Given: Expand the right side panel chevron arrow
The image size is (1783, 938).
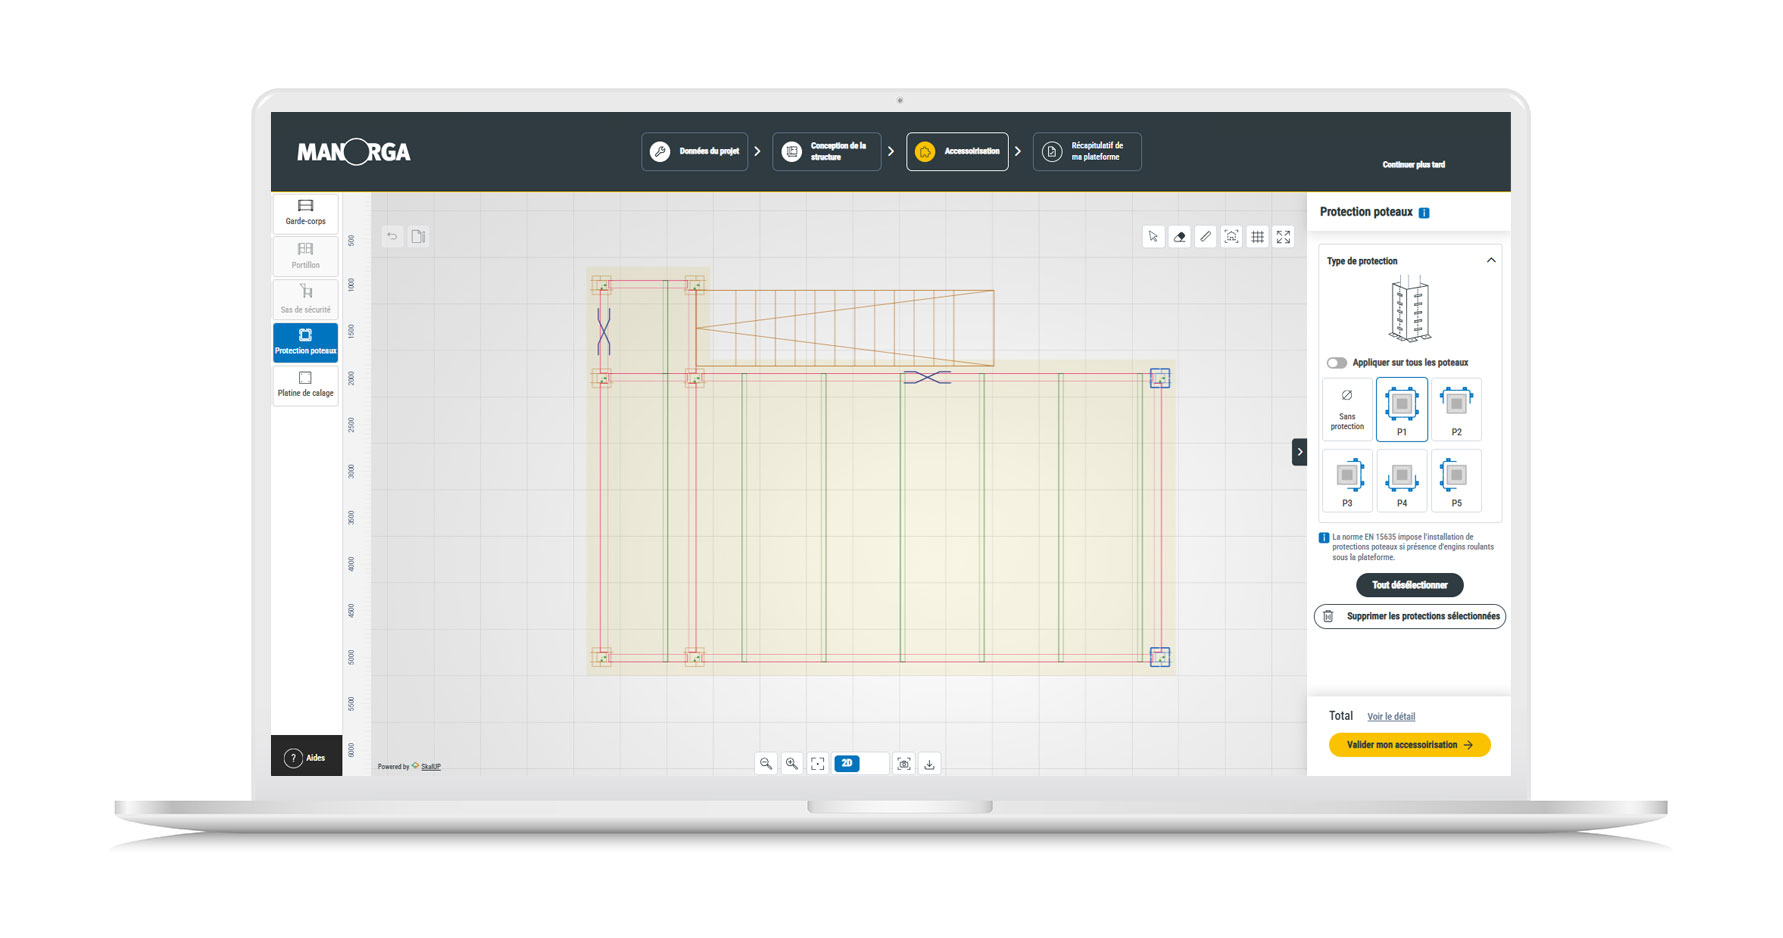Looking at the screenshot, I should (x=1298, y=452).
